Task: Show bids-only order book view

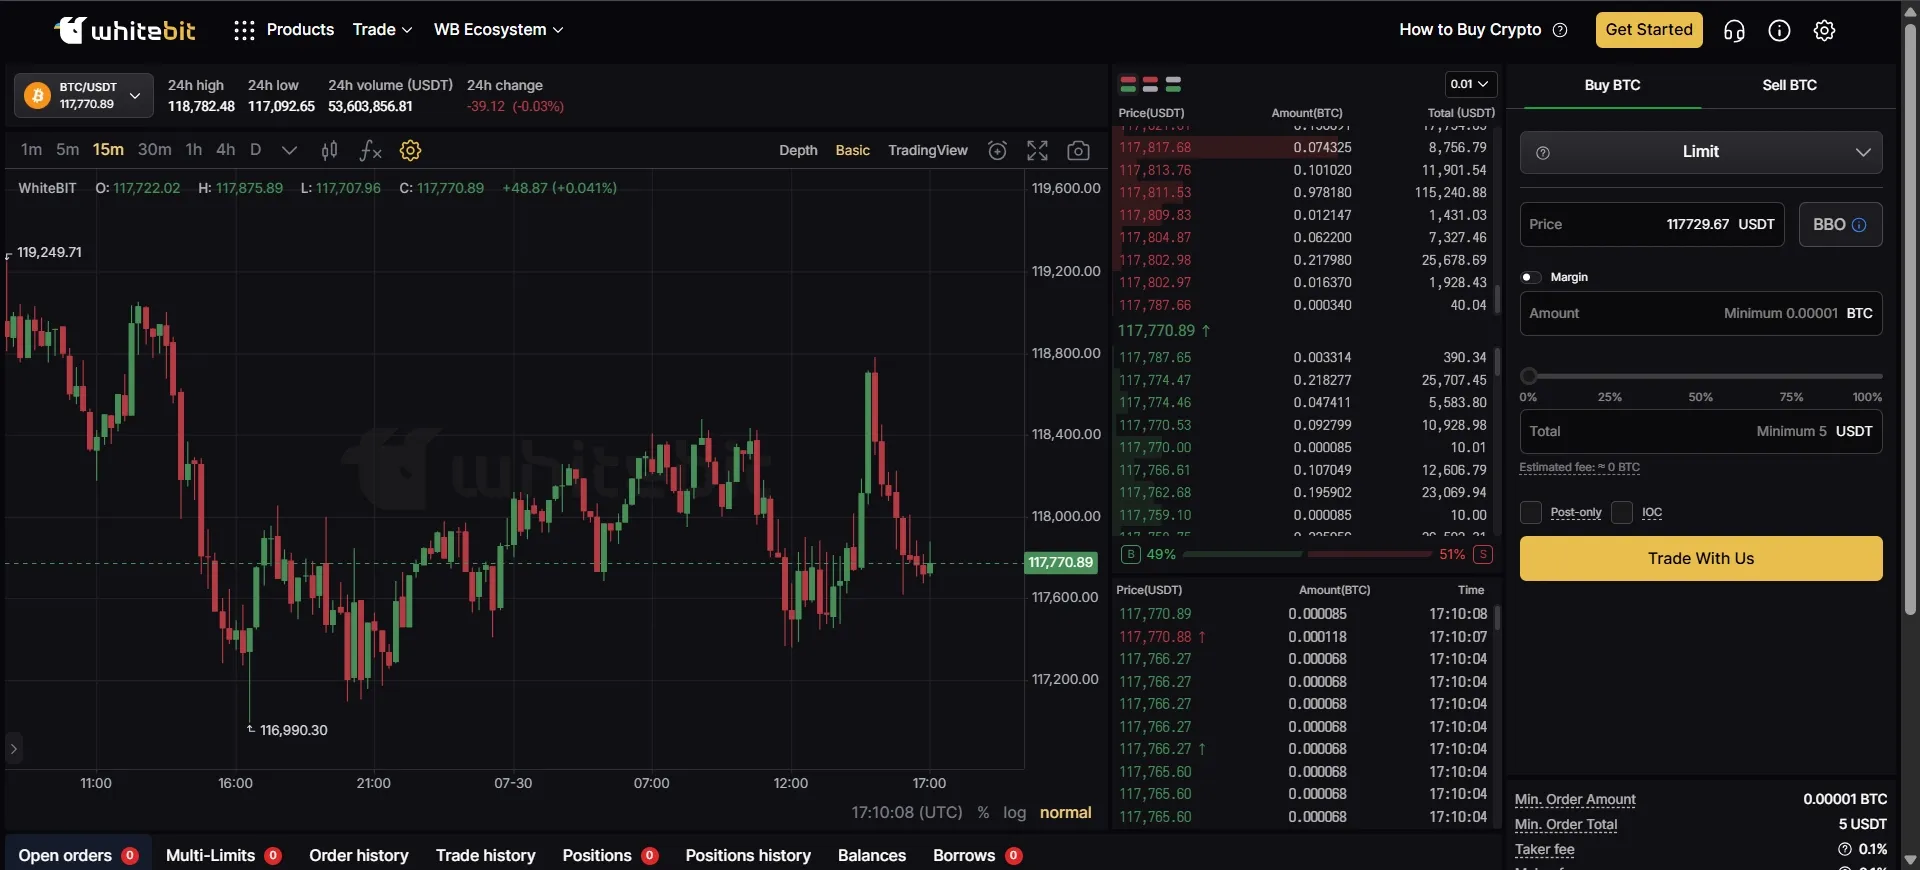Action: pos(1173,84)
